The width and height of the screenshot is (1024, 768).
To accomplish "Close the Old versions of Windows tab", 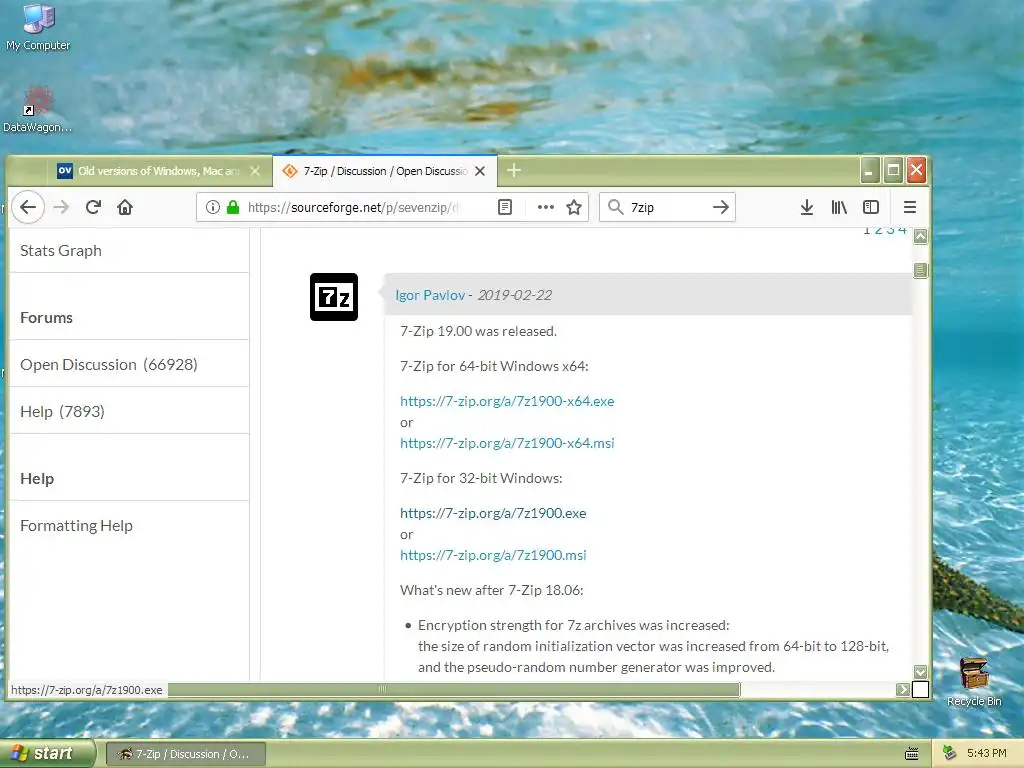I will (255, 171).
